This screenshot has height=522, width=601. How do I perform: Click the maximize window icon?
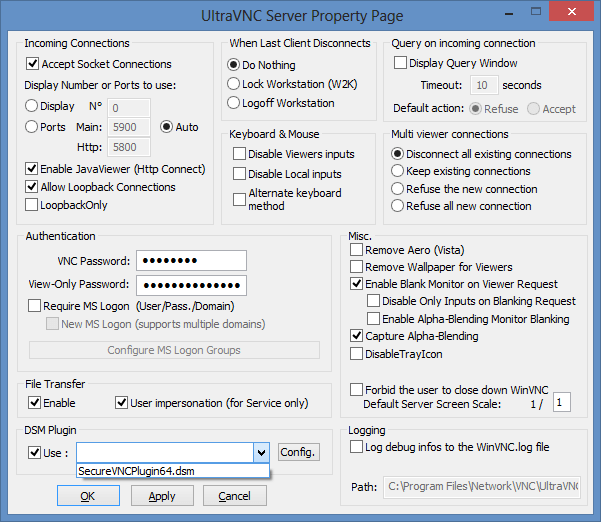(536, 11)
